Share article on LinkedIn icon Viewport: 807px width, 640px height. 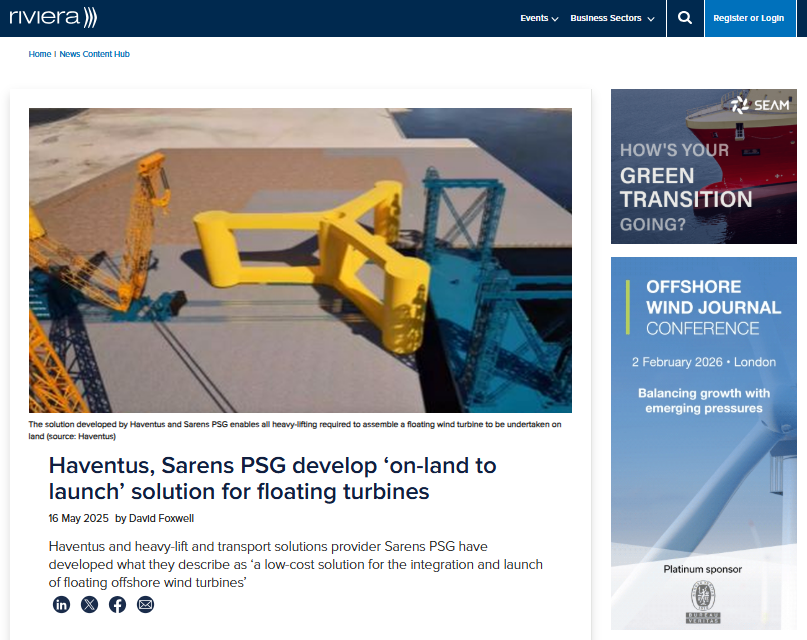[x=61, y=604]
